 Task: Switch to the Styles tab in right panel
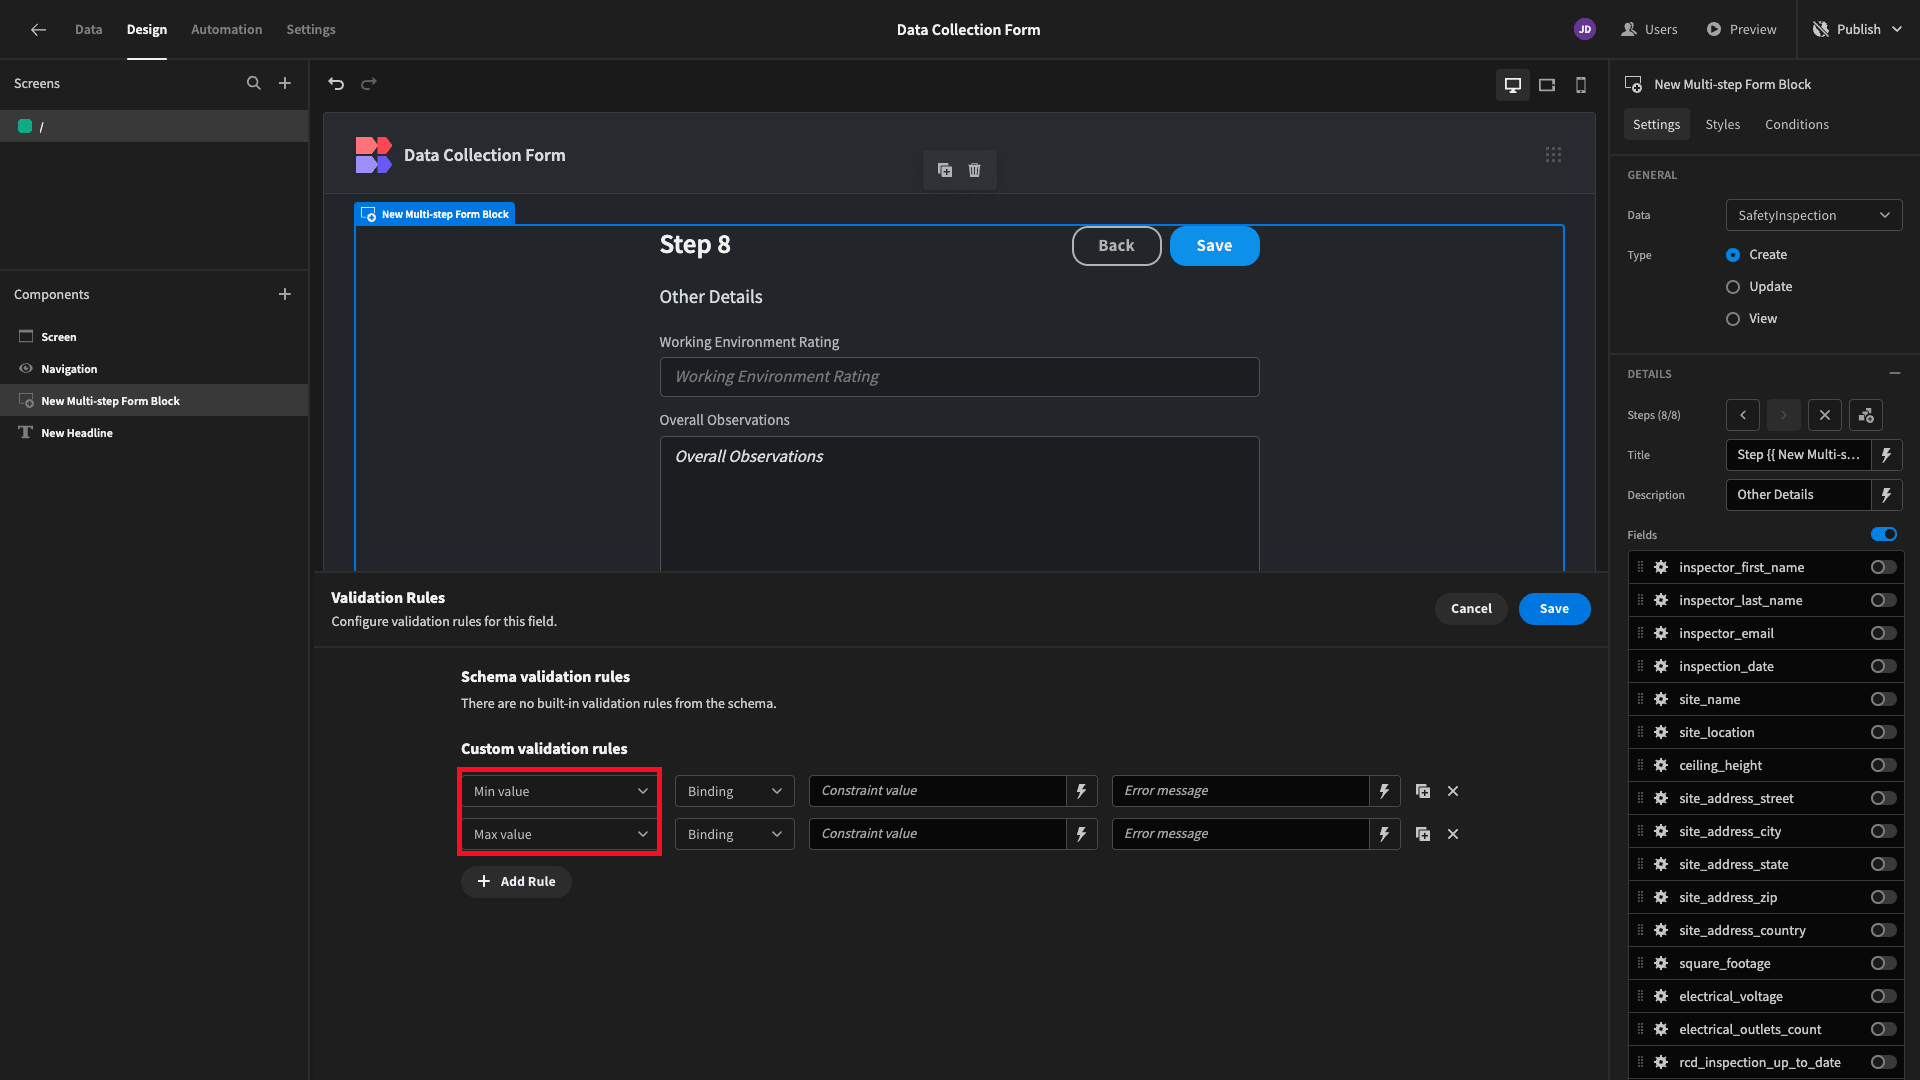point(1722,124)
